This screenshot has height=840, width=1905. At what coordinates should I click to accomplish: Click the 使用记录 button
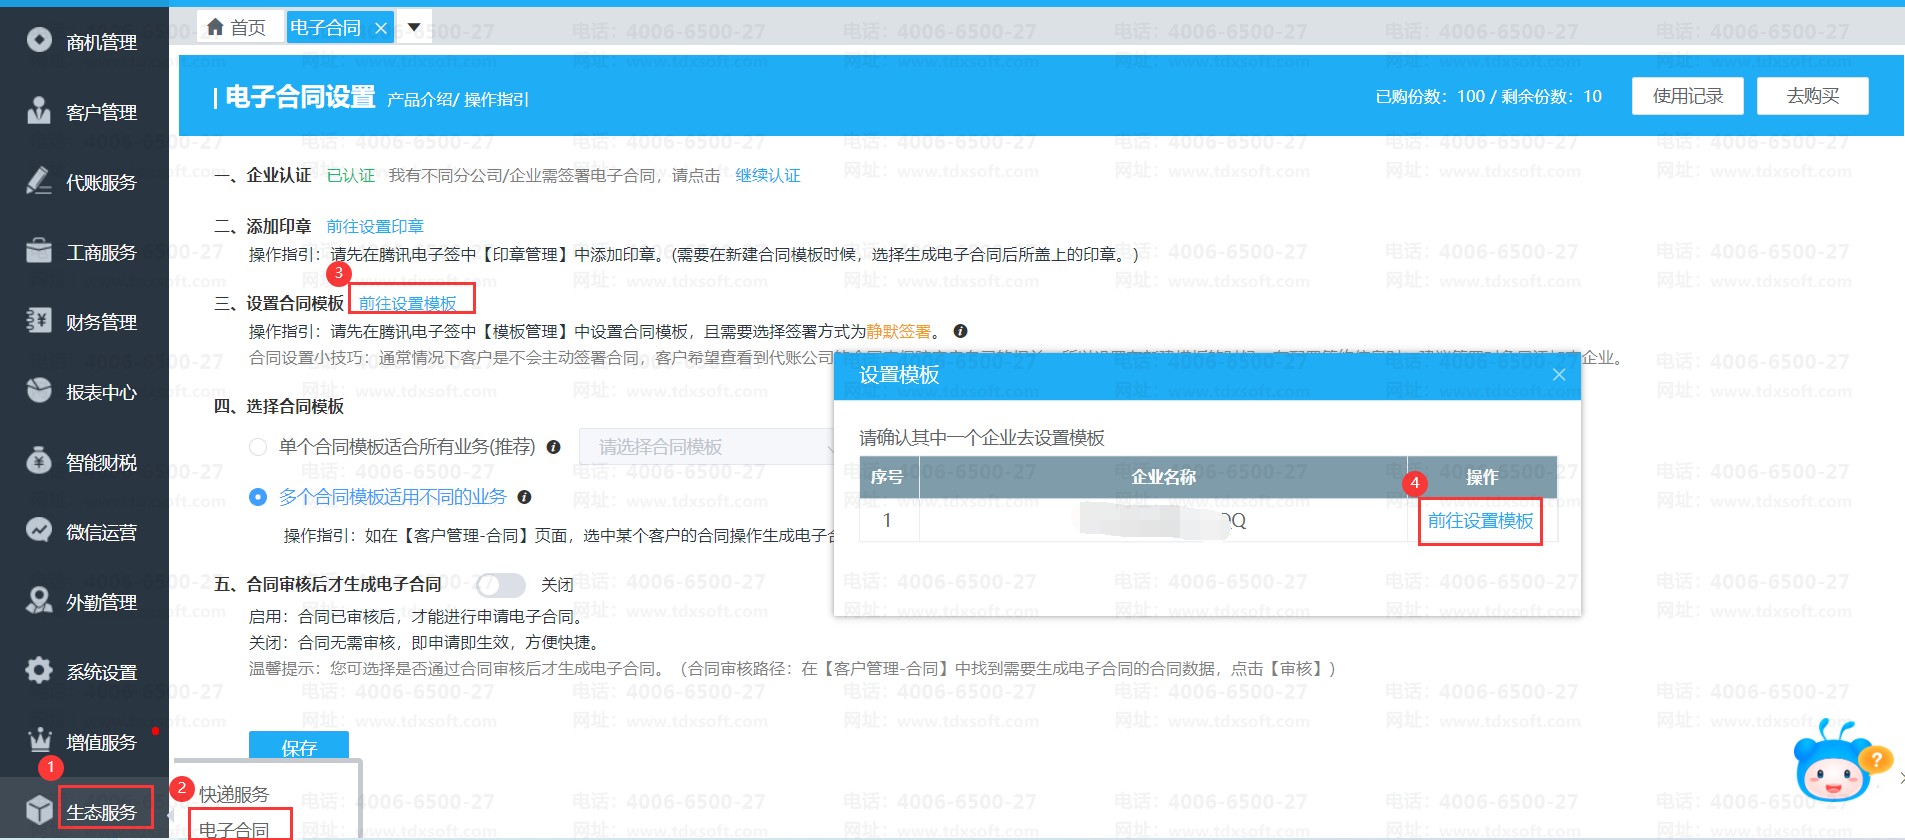[x=1687, y=96]
